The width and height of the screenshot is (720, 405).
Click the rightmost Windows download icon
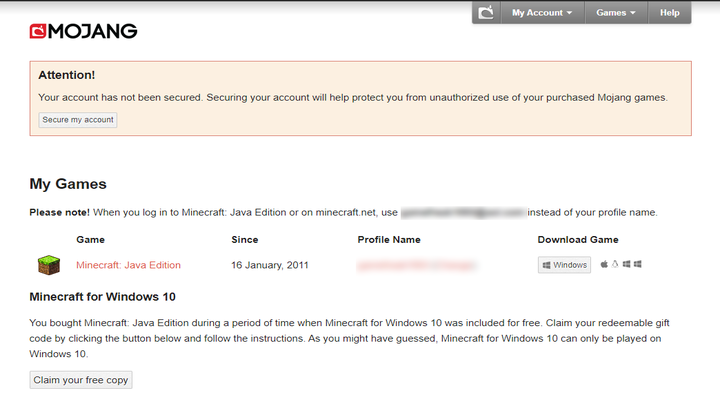pos(637,265)
